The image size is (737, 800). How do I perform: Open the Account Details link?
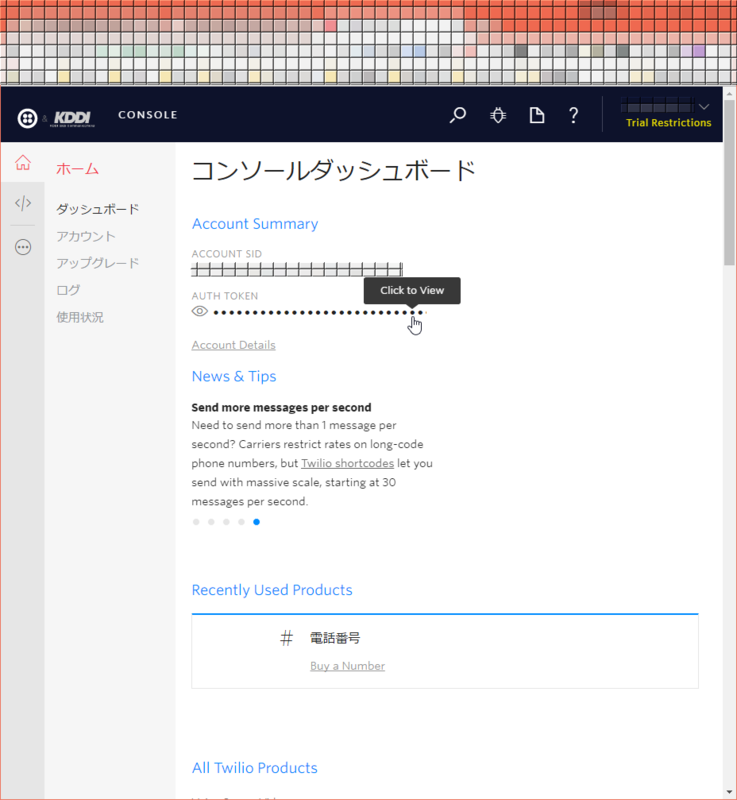point(234,345)
